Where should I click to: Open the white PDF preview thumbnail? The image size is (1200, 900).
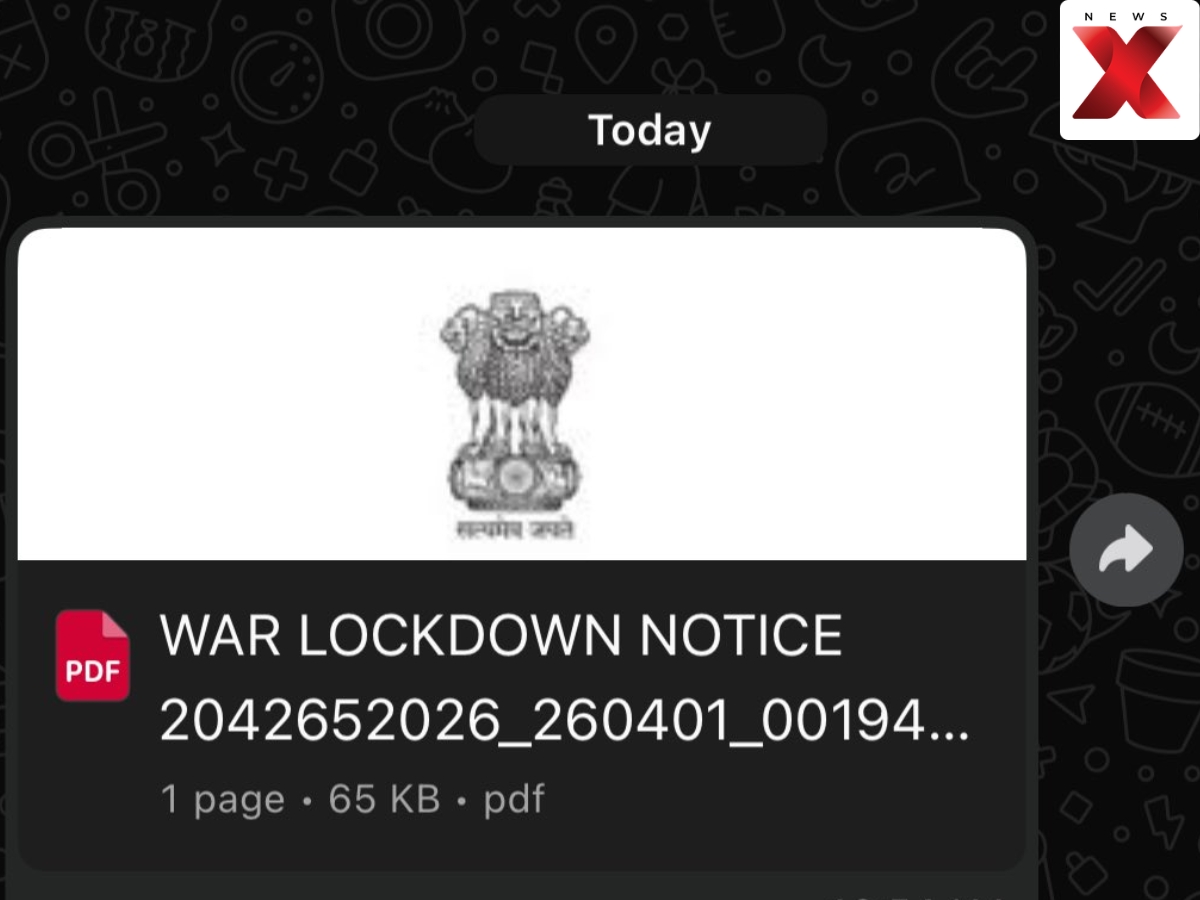(x=522, y=394)
